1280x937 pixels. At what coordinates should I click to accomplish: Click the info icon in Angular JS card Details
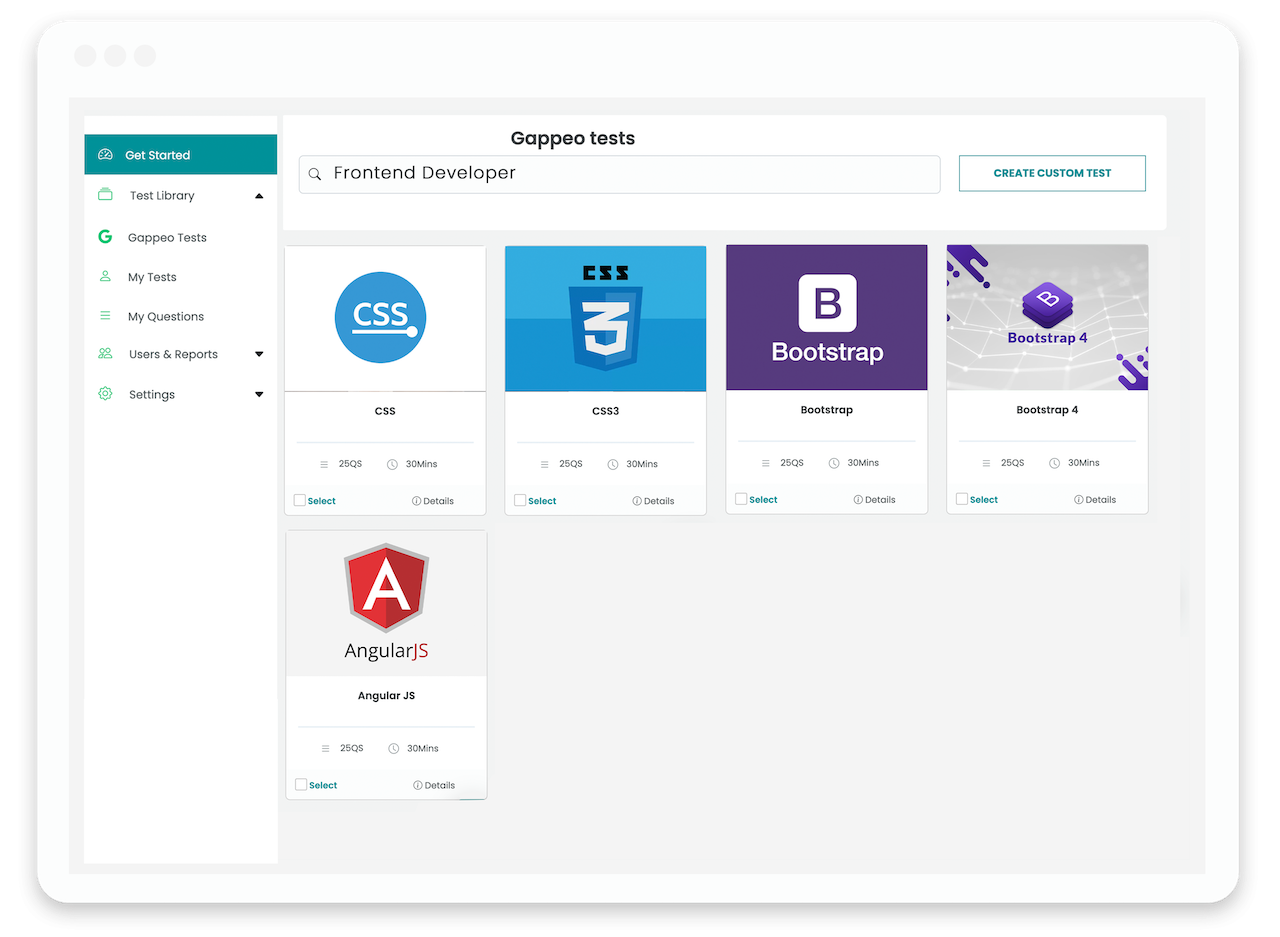[x=417, y=785]
